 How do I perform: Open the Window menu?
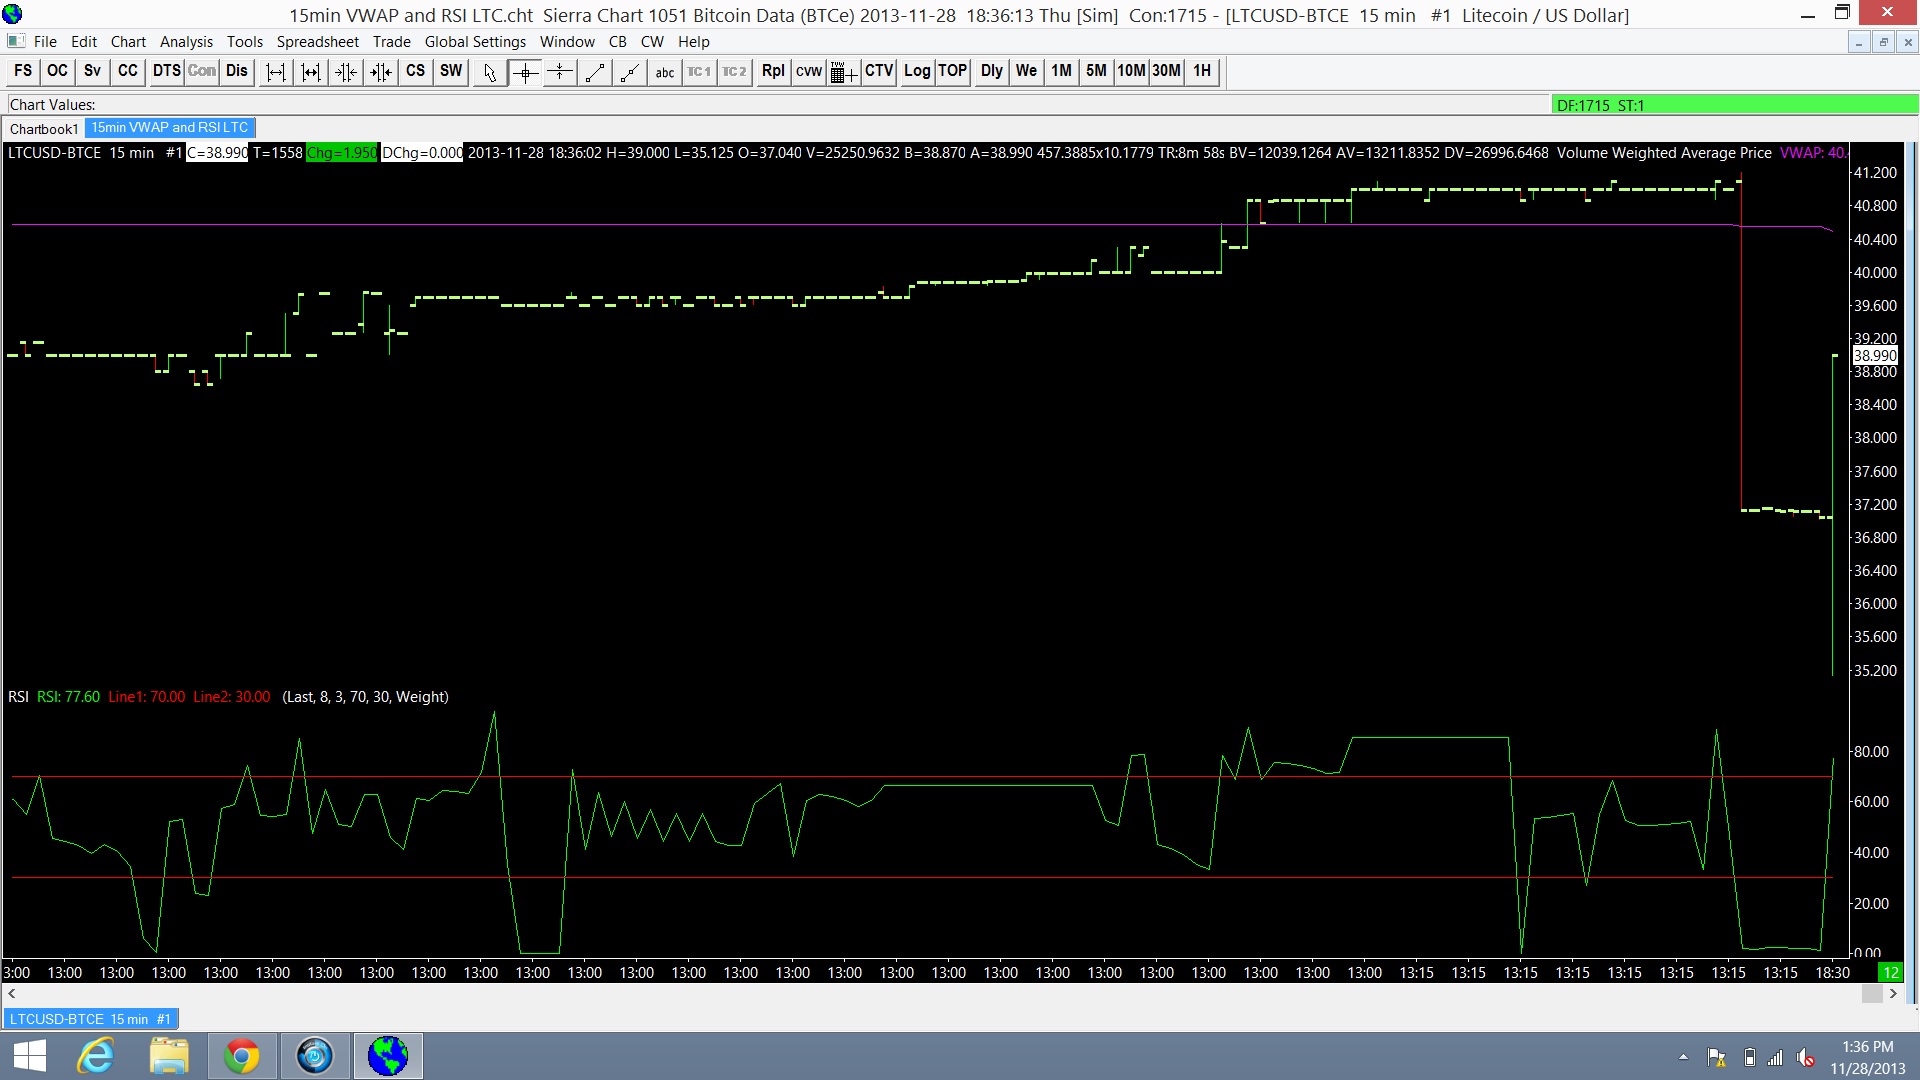[x=567, y=42]
